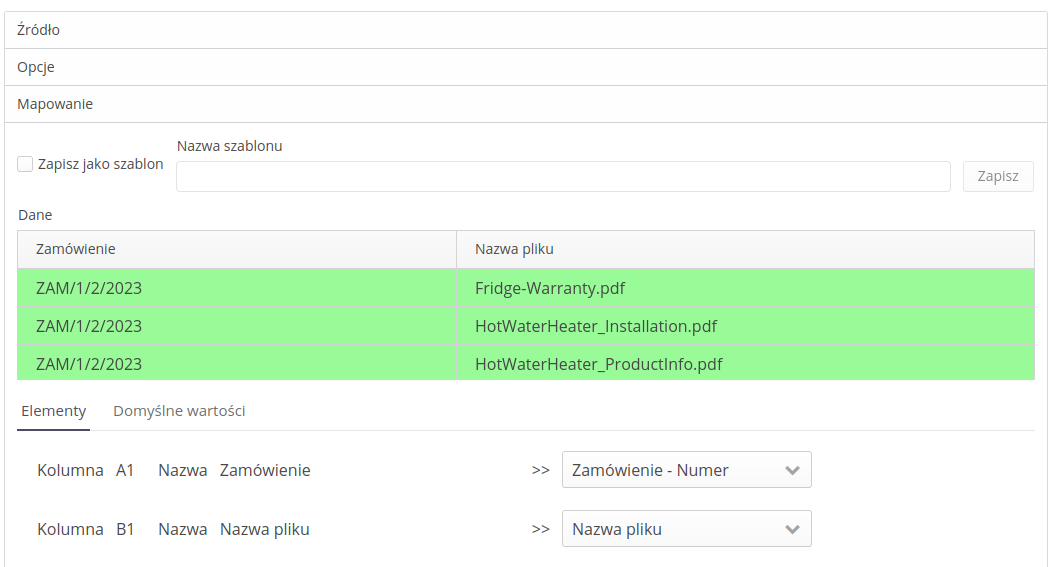
Task: Click the Nazwa pliku column header
Action: [x=514, y=249]
